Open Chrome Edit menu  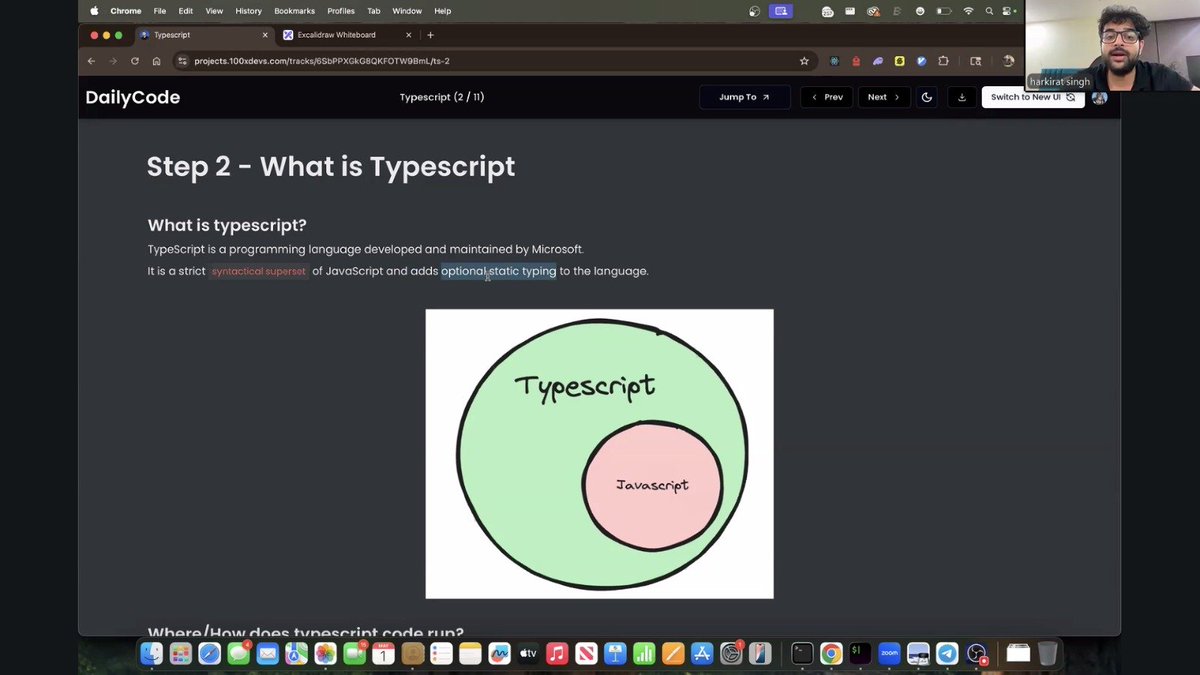click(x=186, y=11)
